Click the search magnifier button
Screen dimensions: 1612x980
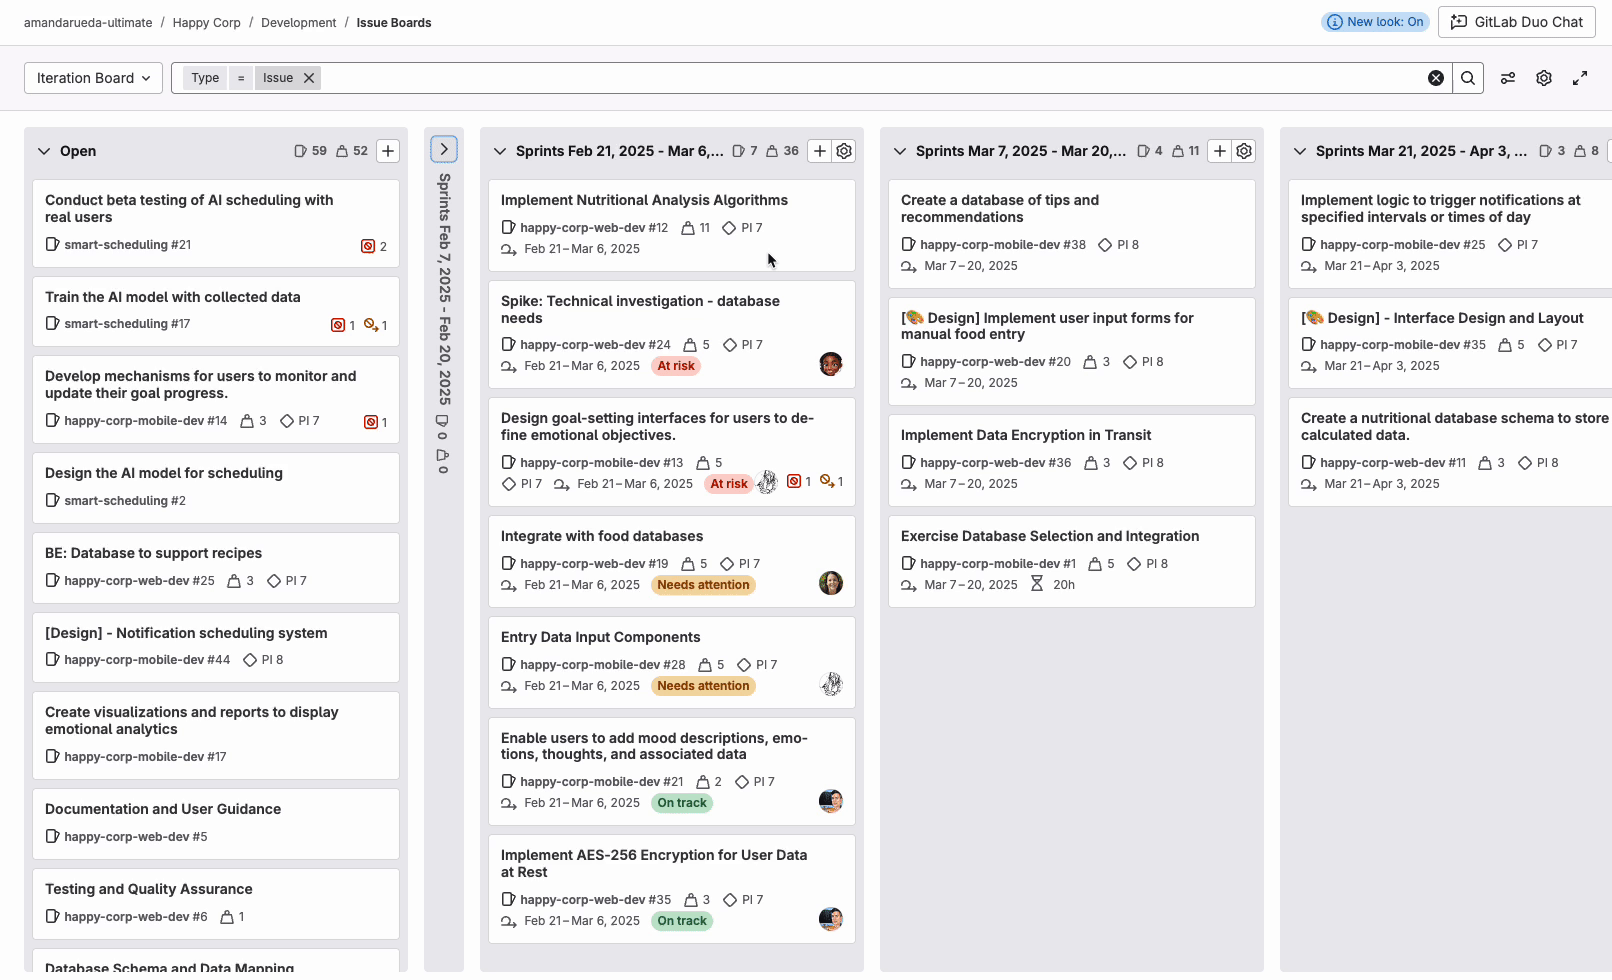[1468, 78]
